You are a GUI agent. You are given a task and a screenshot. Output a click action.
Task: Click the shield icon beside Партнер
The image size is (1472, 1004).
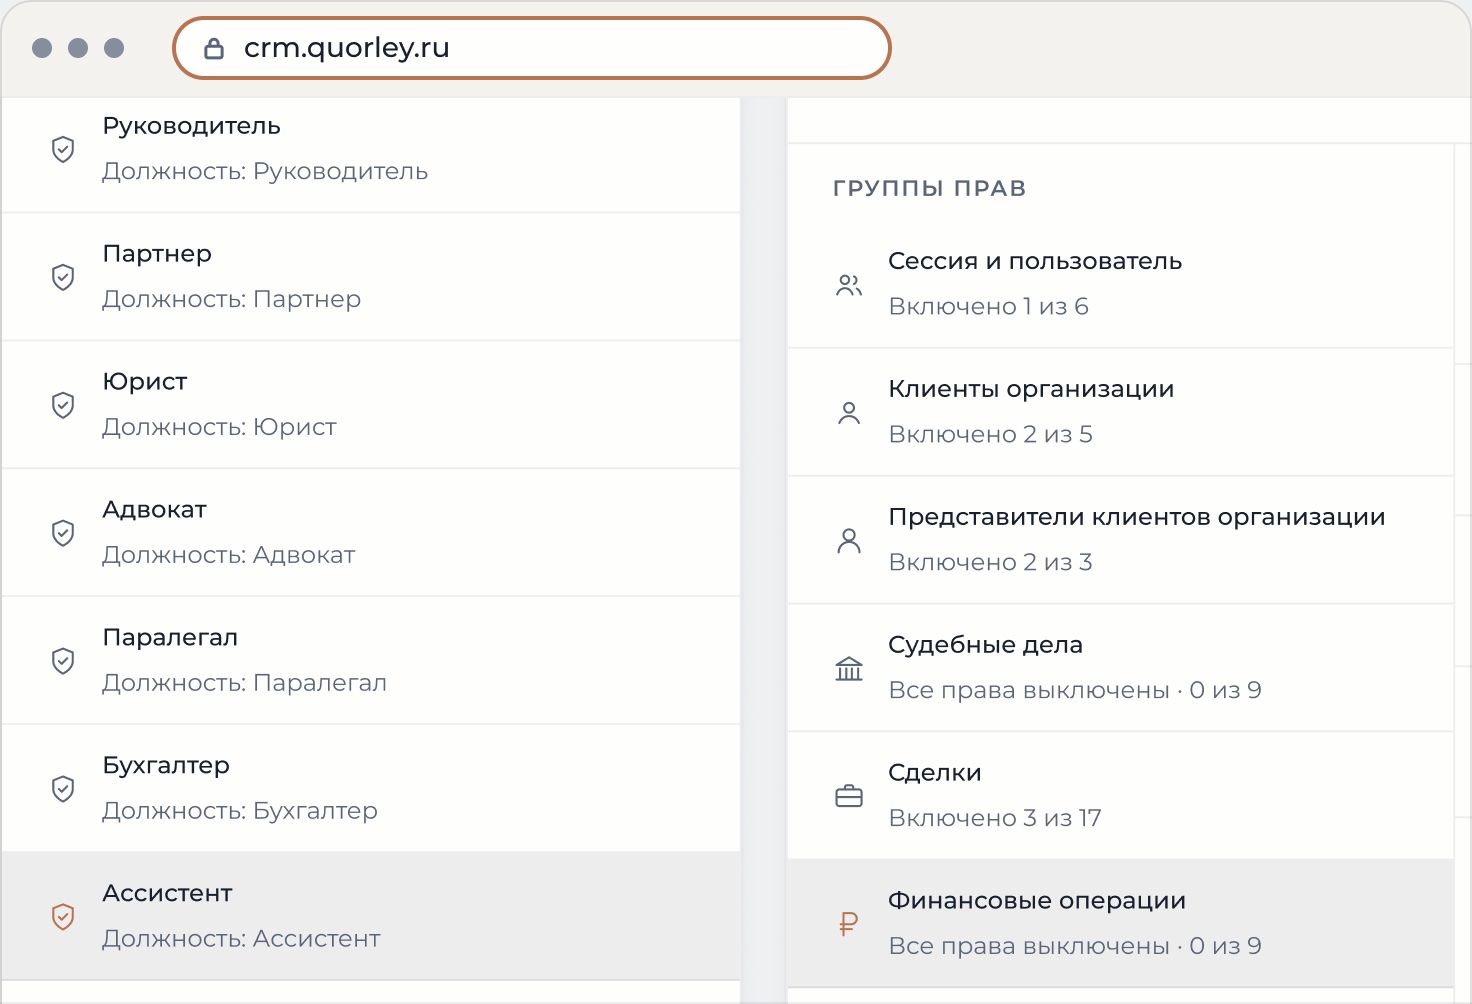click(x=63, y=277)
